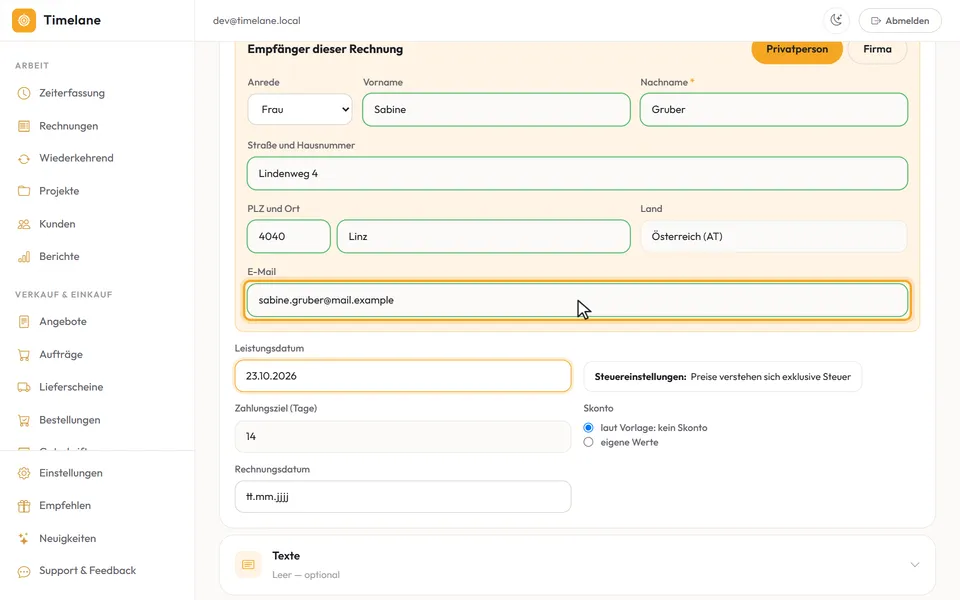Click the Rechnungsdatum date field
Image resolution: width=960 pixels, height=600 pixels.
403,497
